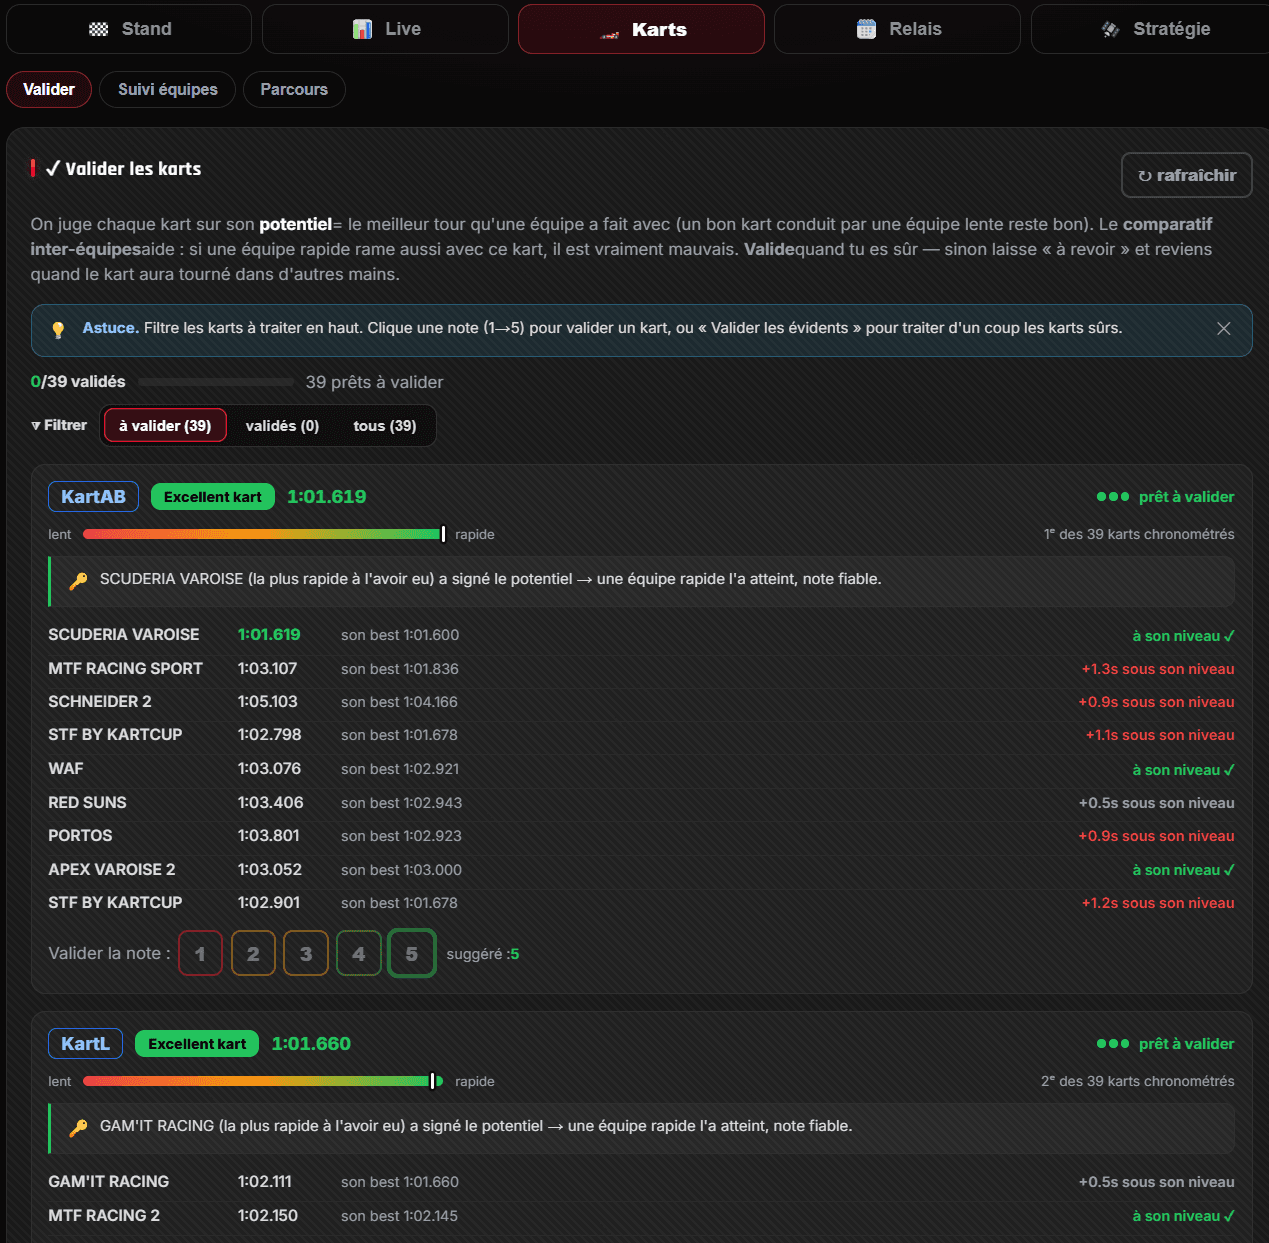Image resolution: width=1269 pixels, height=1243 pixels.
Task: Click Excellent kart badge on KartL
Action: tap(197, 1044)
